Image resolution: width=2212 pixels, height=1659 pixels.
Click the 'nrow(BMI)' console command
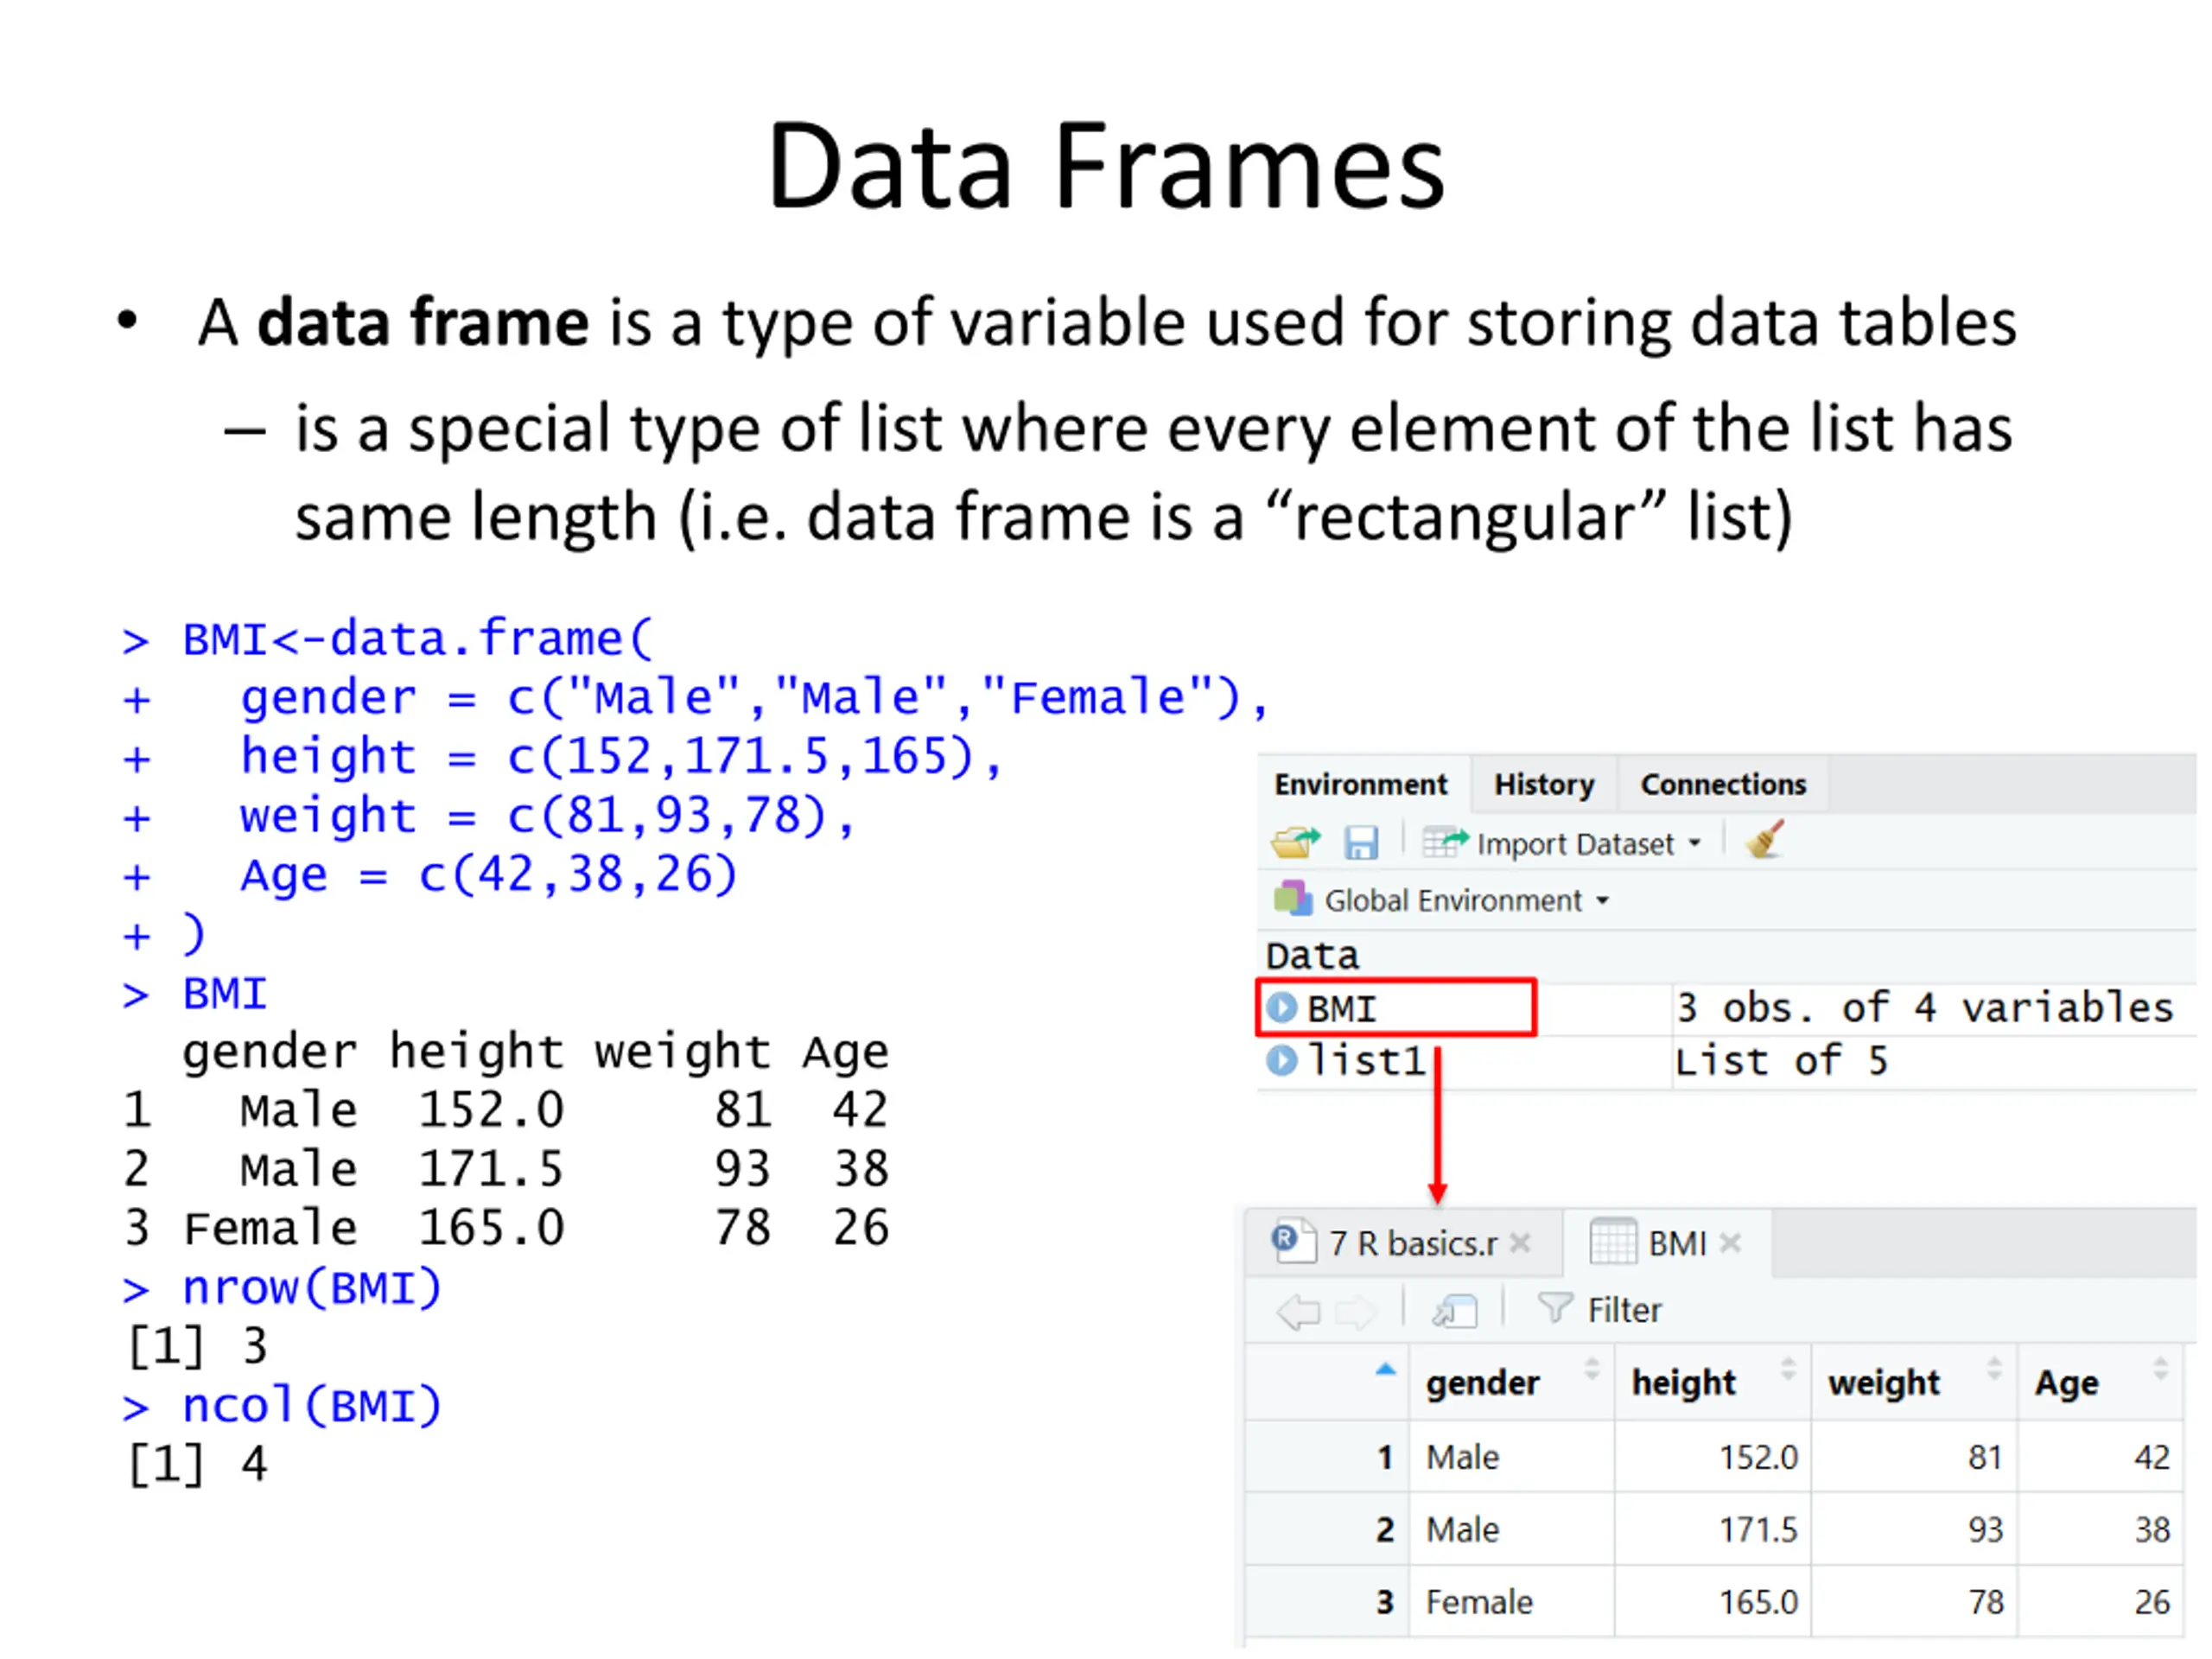pos(311,1288)
